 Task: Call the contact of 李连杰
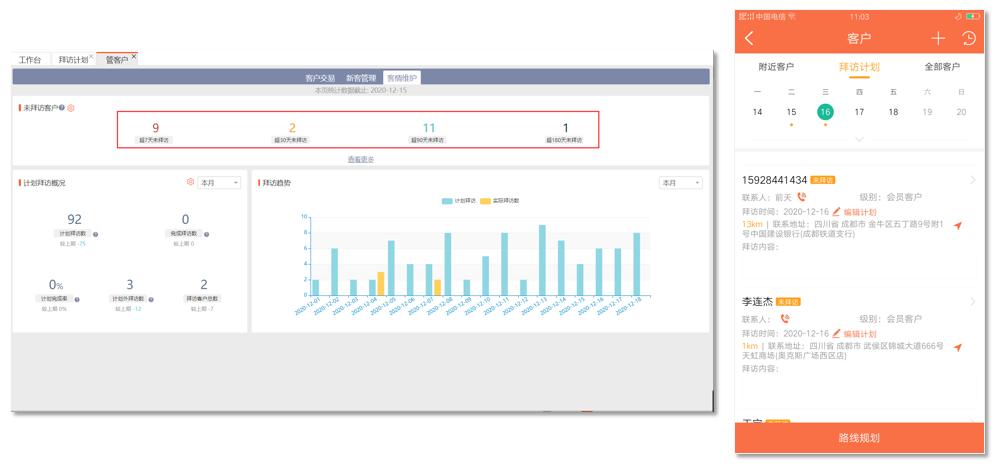(x=786, y=319)
